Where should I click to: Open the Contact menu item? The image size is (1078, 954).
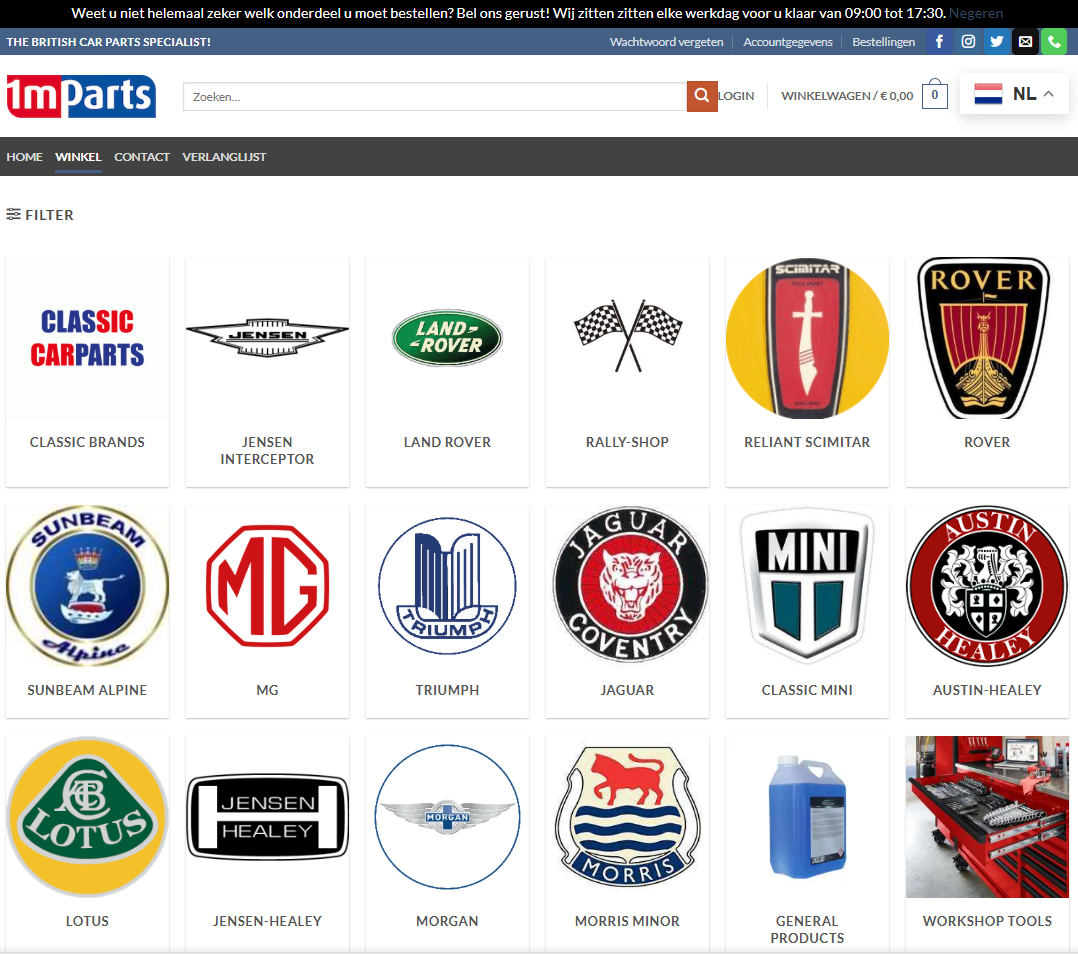coord(142,157)
